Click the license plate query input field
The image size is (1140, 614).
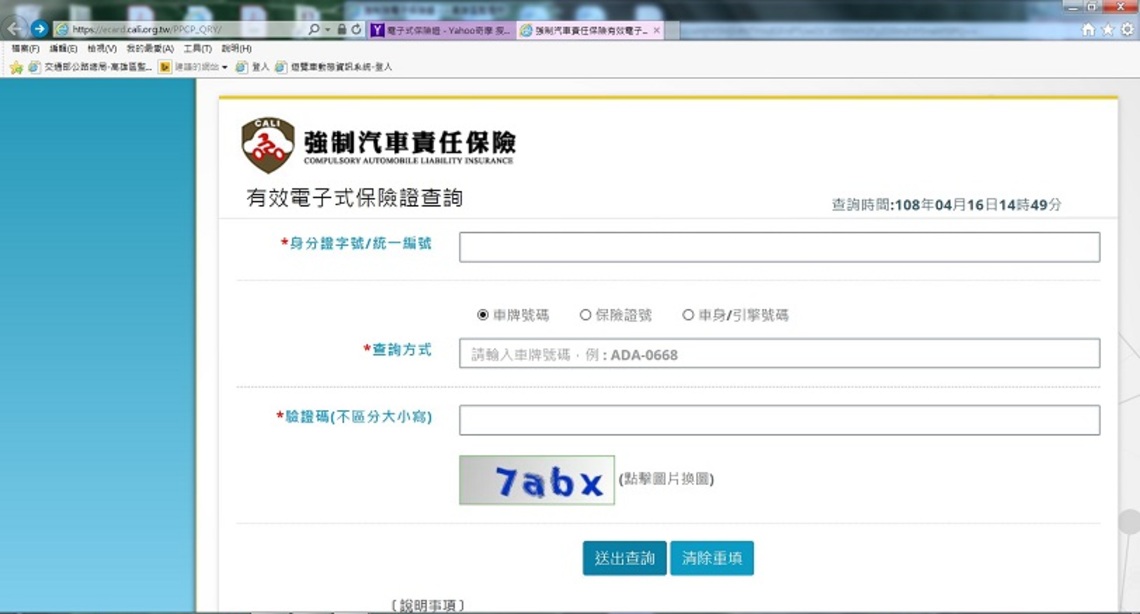(779, 354)
